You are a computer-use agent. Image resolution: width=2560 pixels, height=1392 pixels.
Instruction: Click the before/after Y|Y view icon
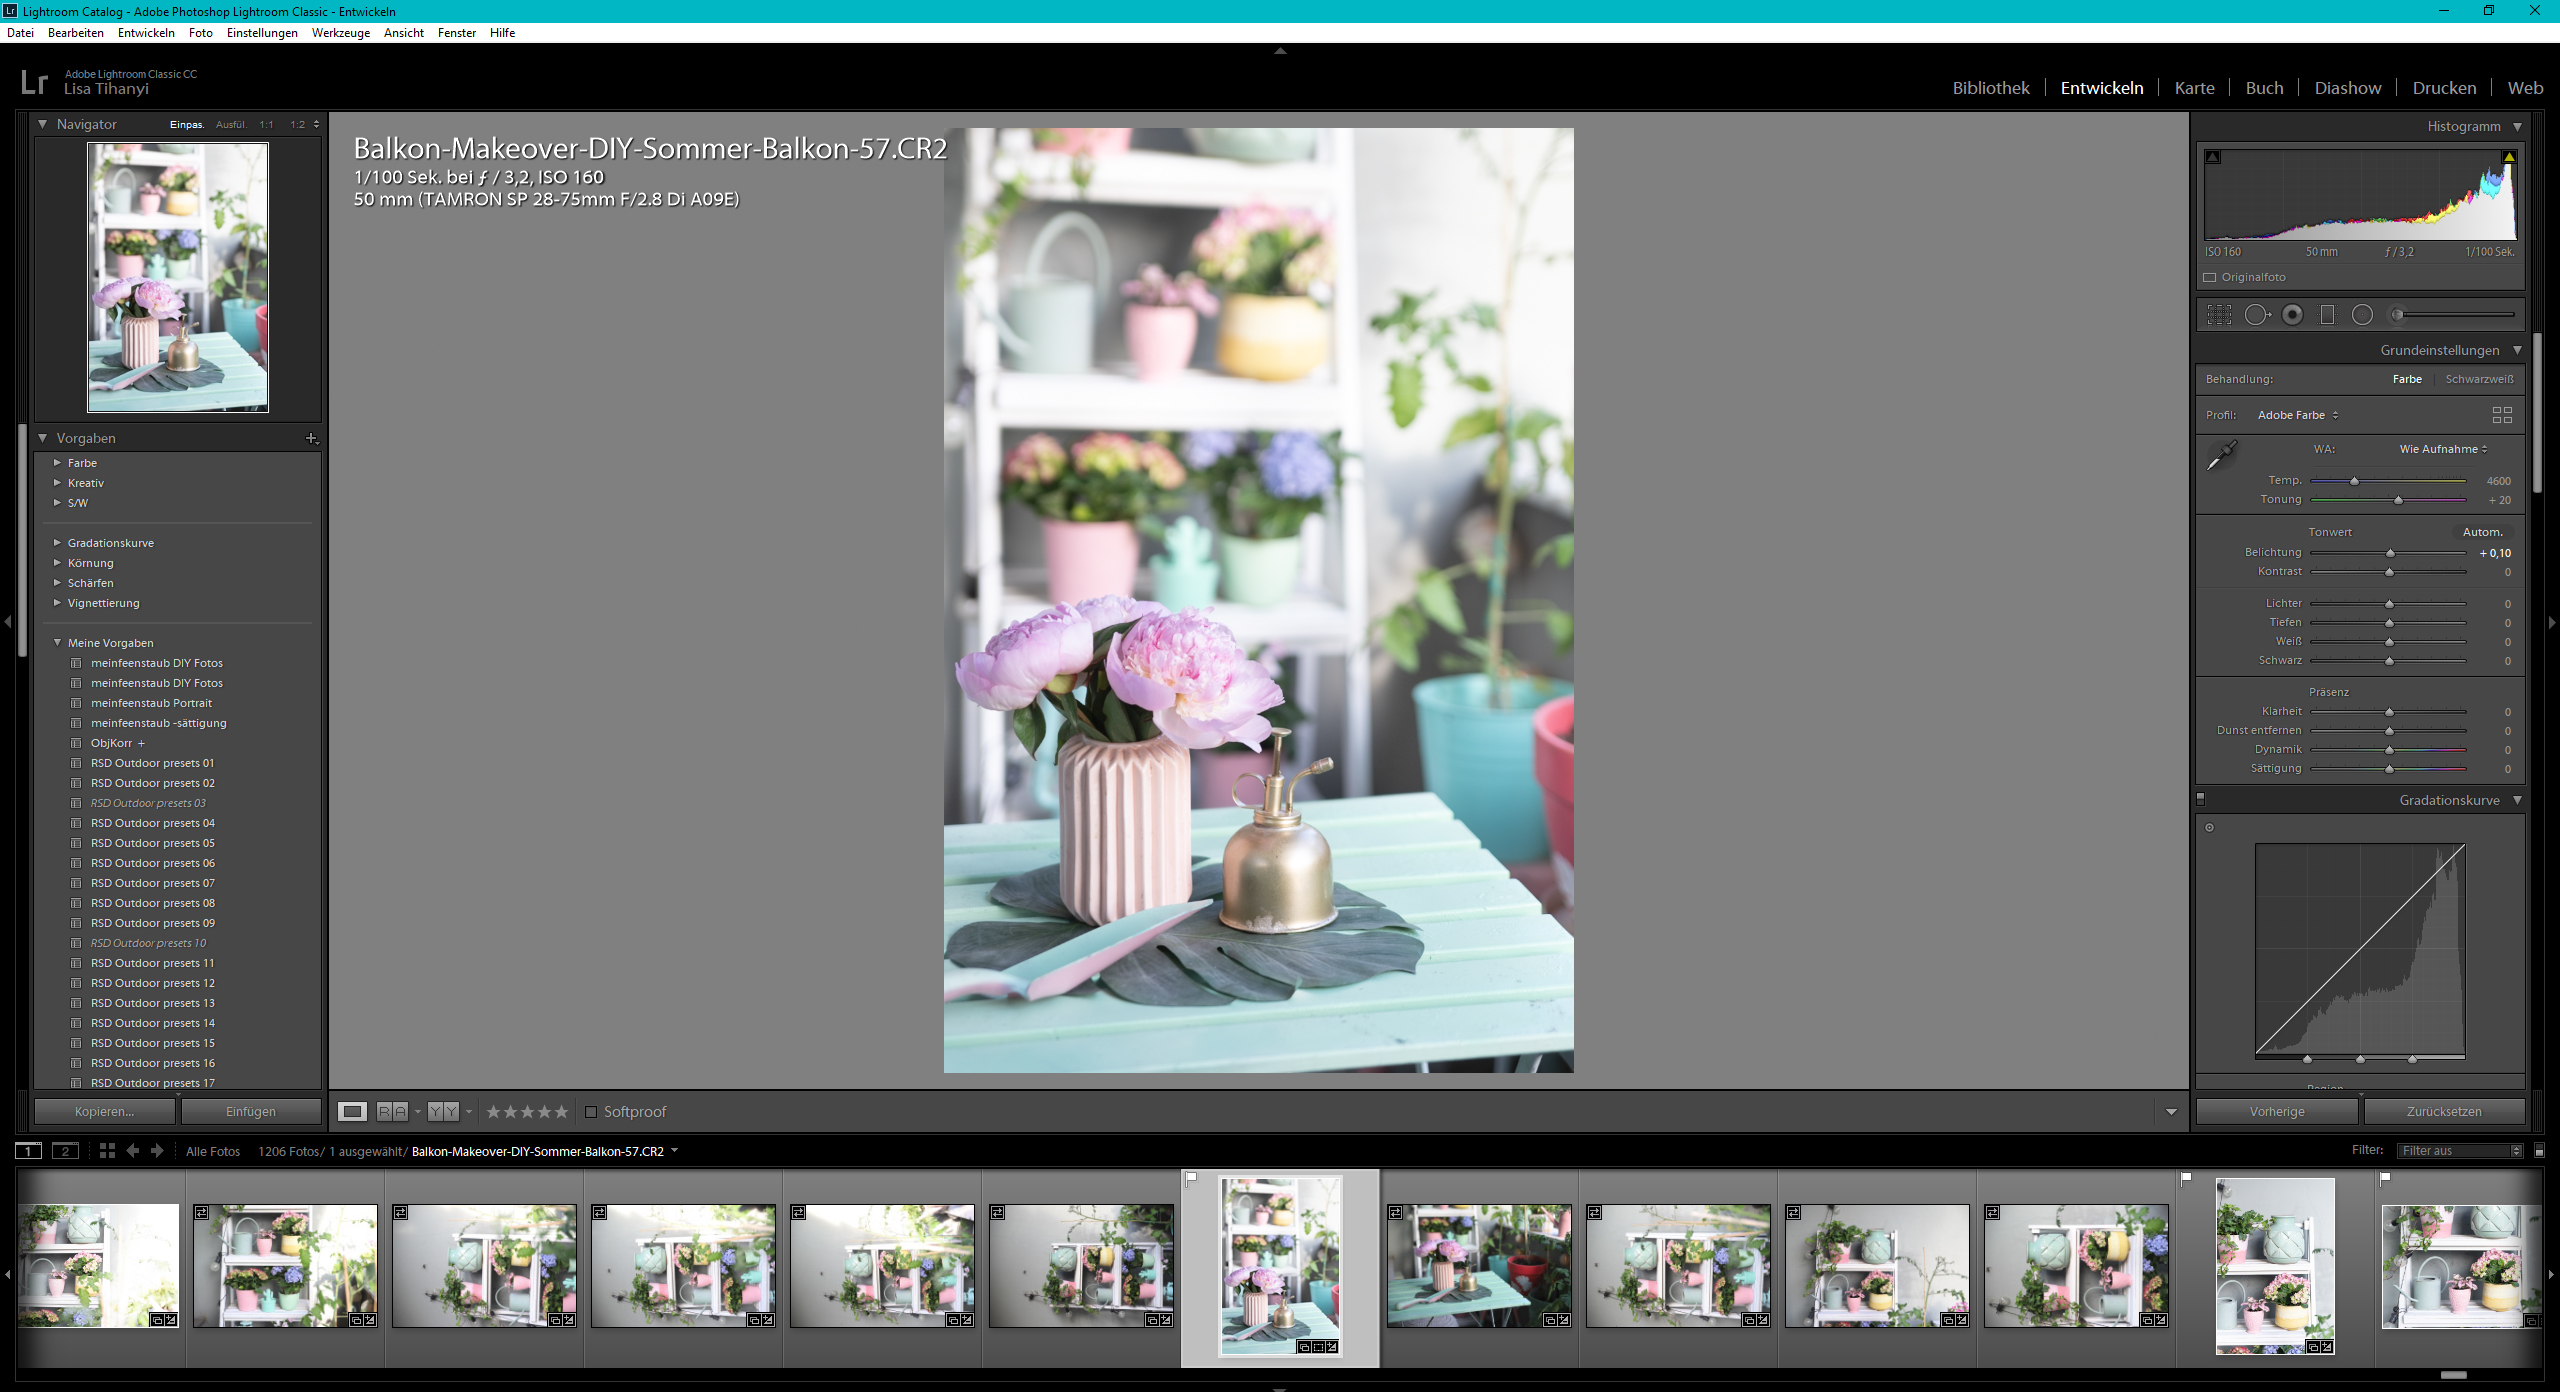click(x=442, y=1112)
